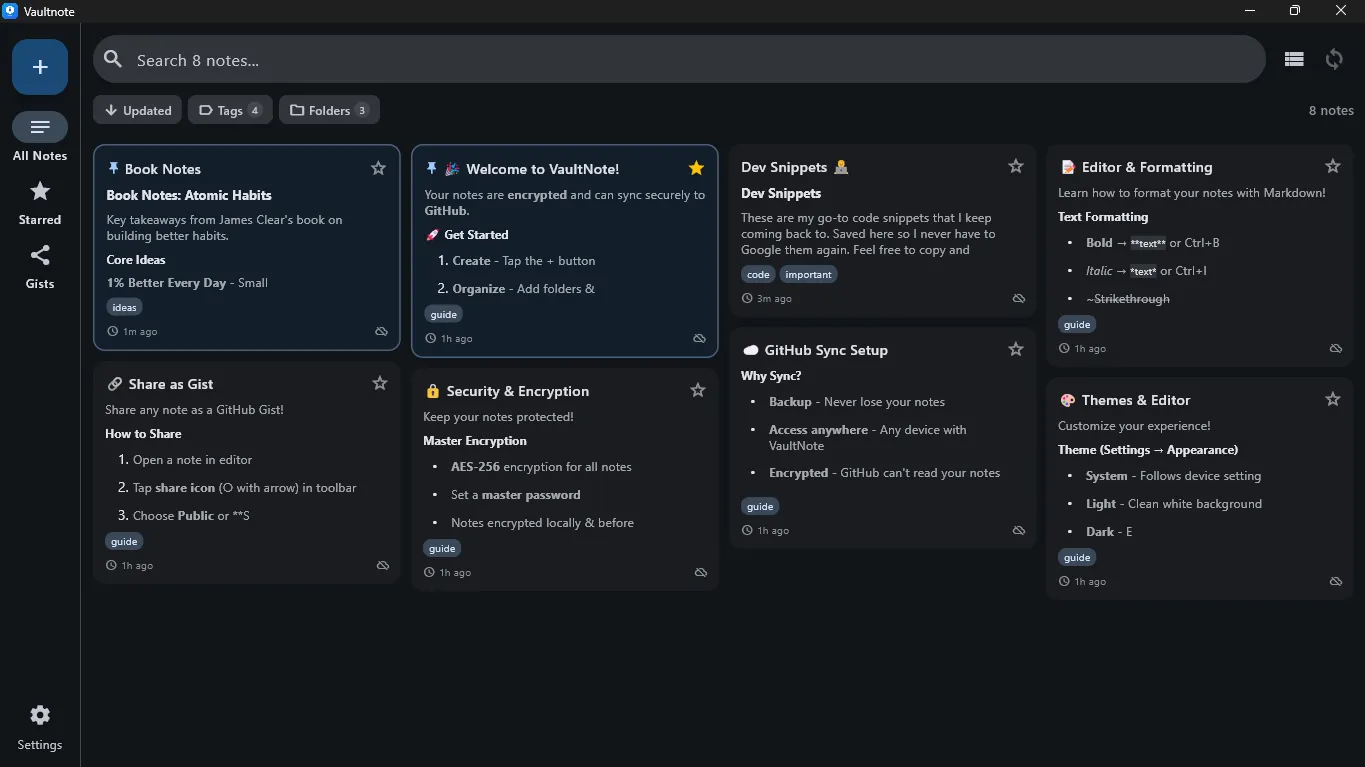Star the Dev Snippets note
The width and height of the screenshot is (1365, 767).
click(x=1015, y=166)
